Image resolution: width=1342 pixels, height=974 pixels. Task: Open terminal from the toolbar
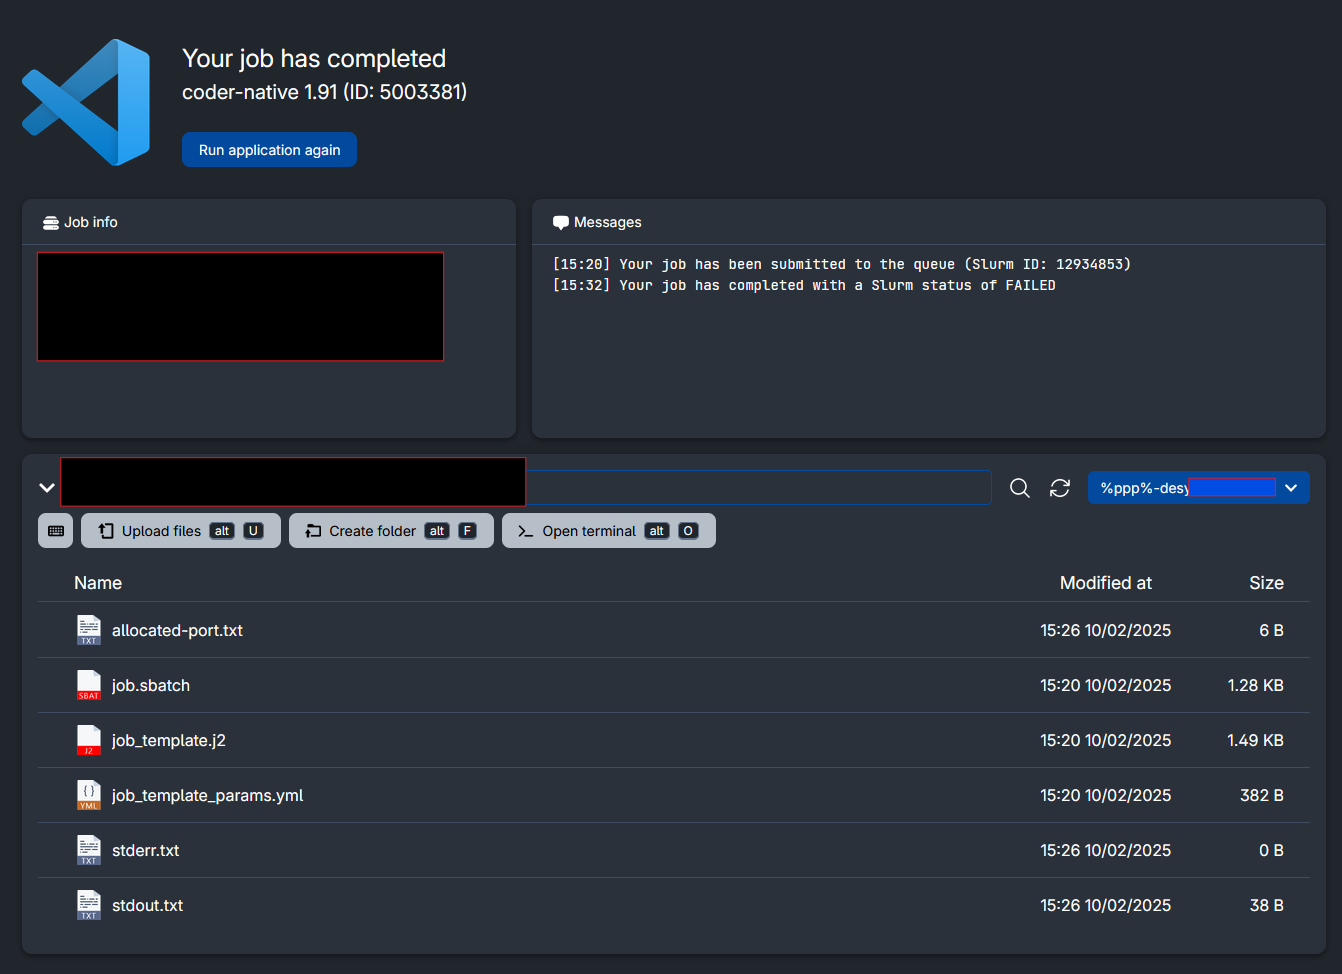pyautogui.click(x=608, y=531)
